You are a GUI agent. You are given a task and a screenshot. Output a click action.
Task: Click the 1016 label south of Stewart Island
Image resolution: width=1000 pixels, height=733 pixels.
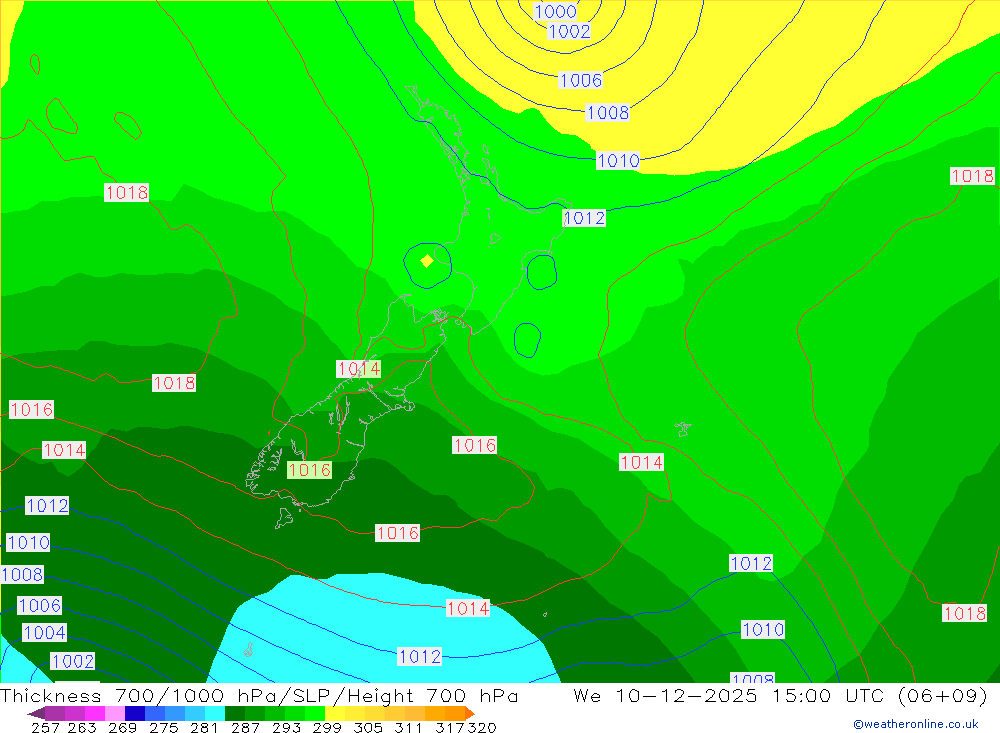coord(397,533)
